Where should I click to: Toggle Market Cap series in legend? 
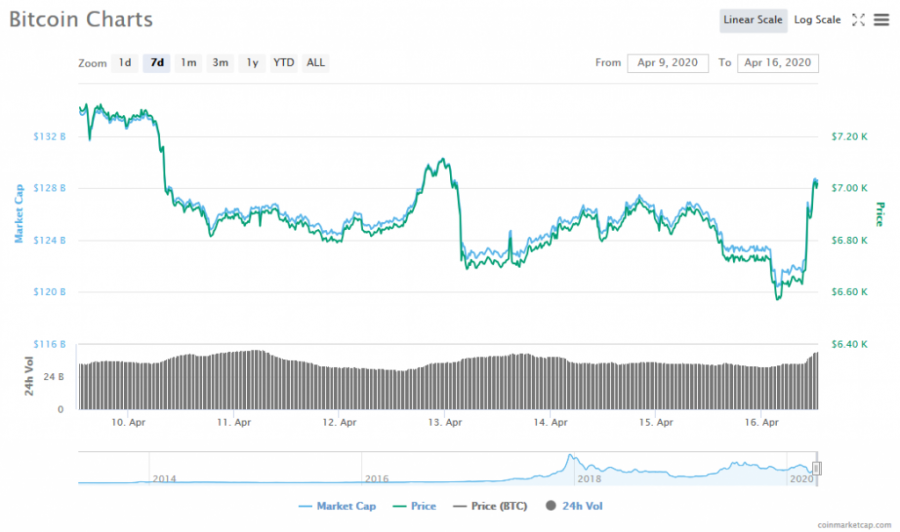[338, 506]
